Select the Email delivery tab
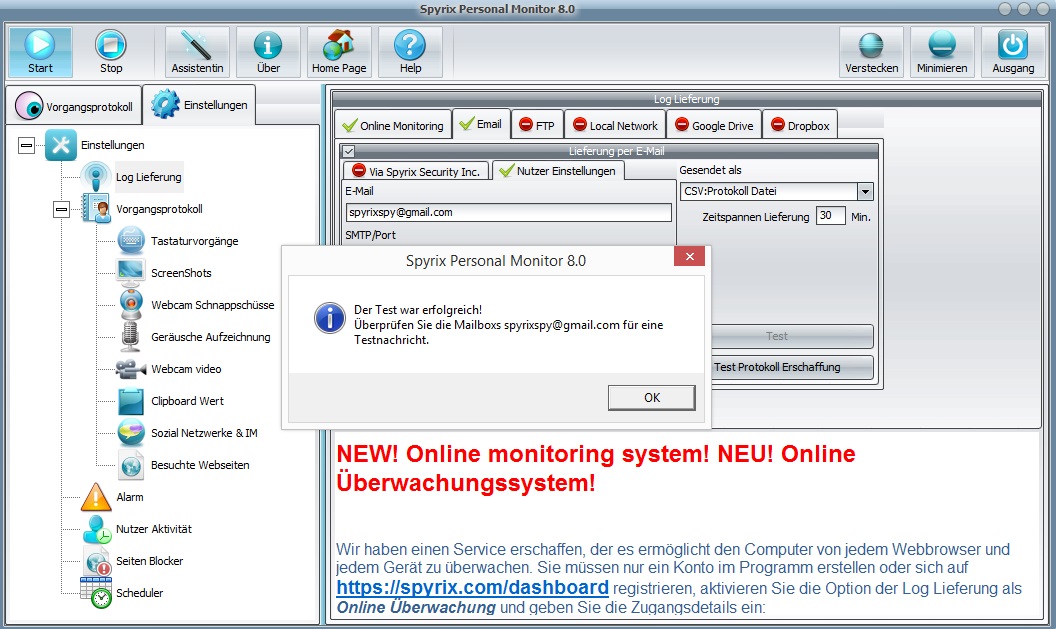The width and height of the screenshot is (1056, 629). coord(481,124)
